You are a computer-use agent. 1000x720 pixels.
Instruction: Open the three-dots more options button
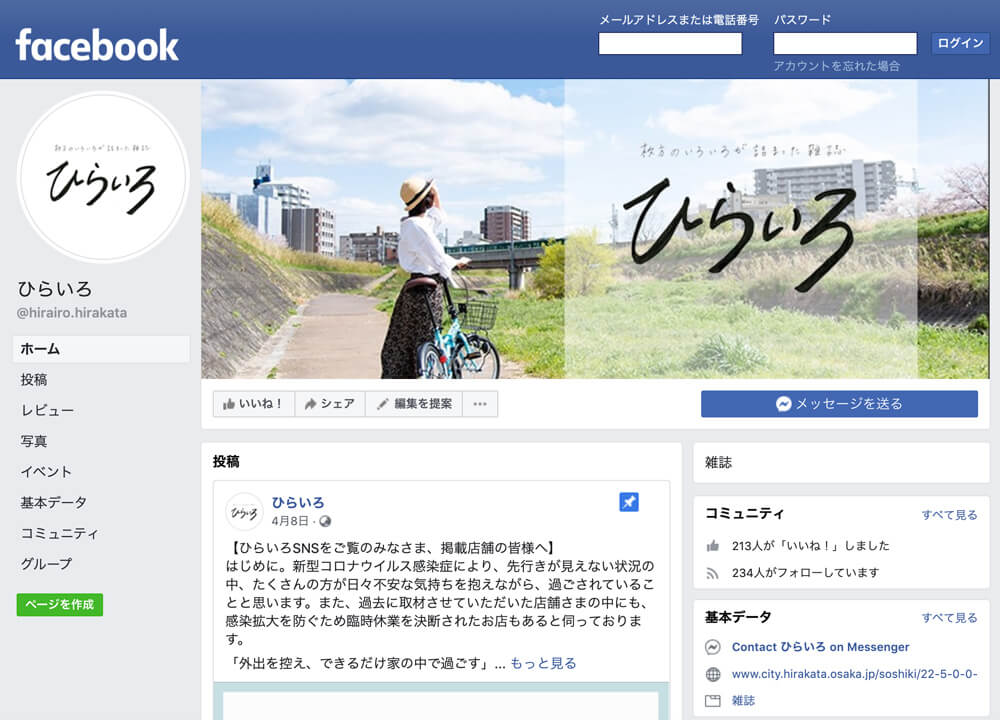[480, 404]
